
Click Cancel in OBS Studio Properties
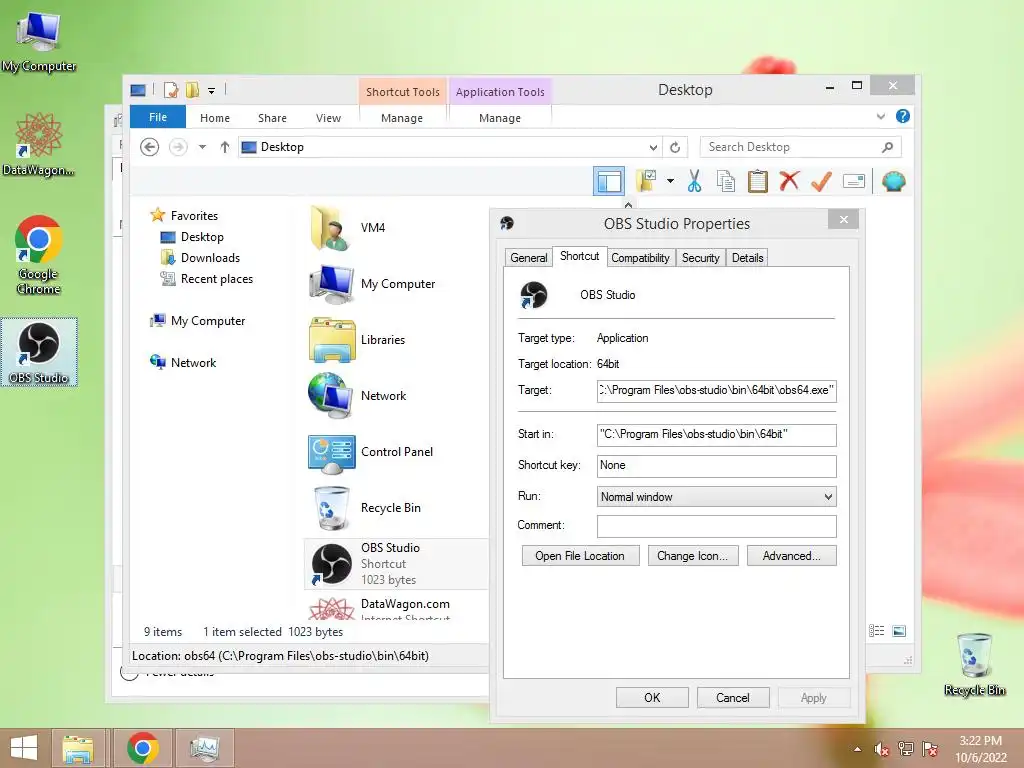tap(733, 697)
